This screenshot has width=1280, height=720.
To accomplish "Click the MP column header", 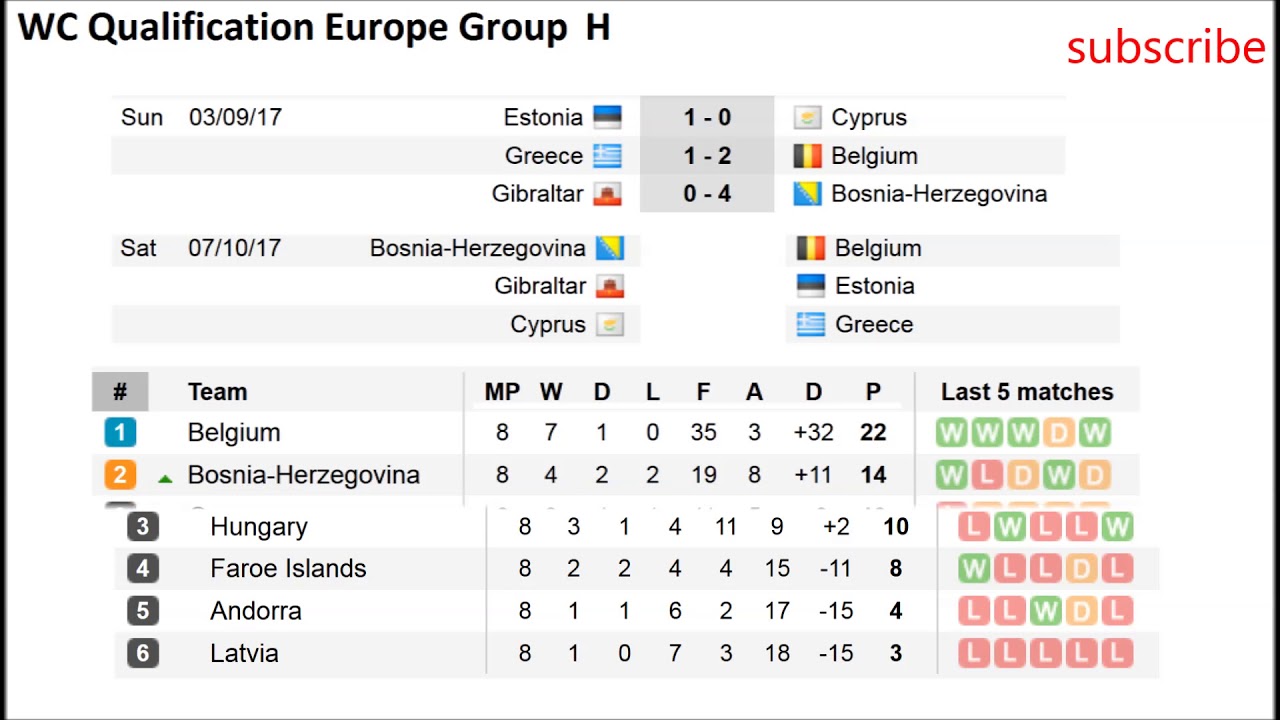I will click(502, 392).
